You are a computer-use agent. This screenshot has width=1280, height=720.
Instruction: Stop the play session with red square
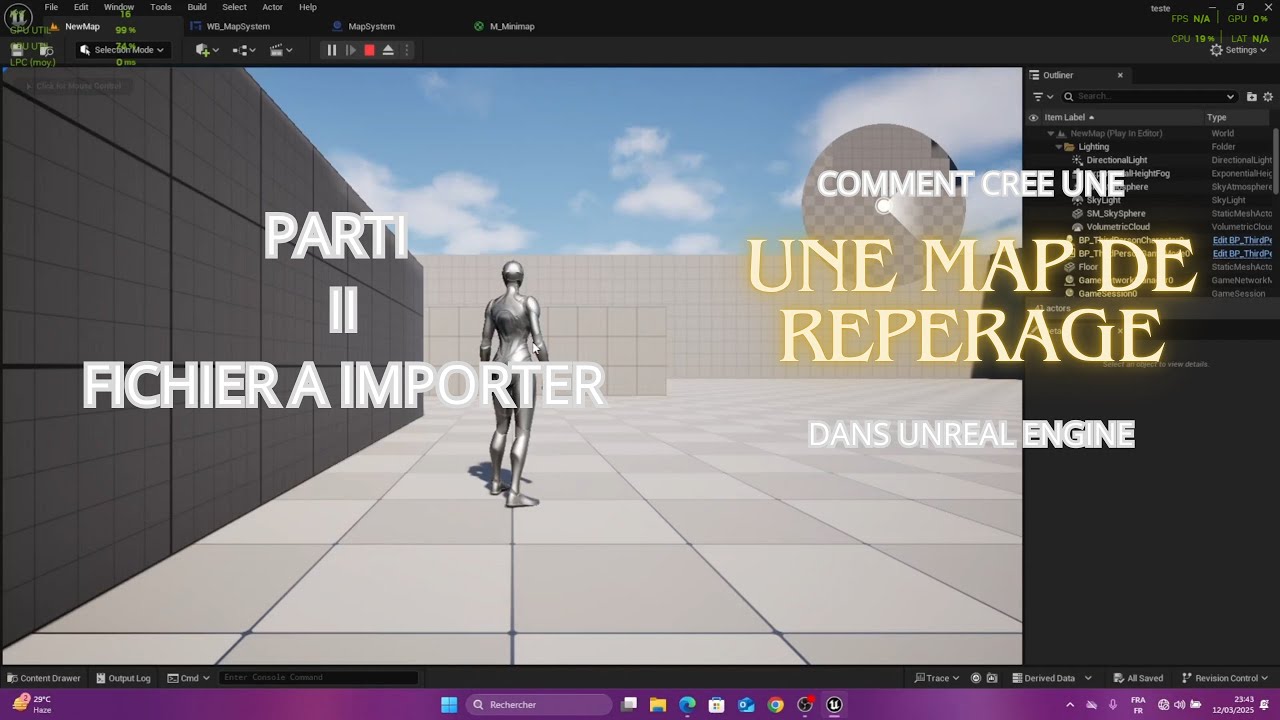click(369, 50)
